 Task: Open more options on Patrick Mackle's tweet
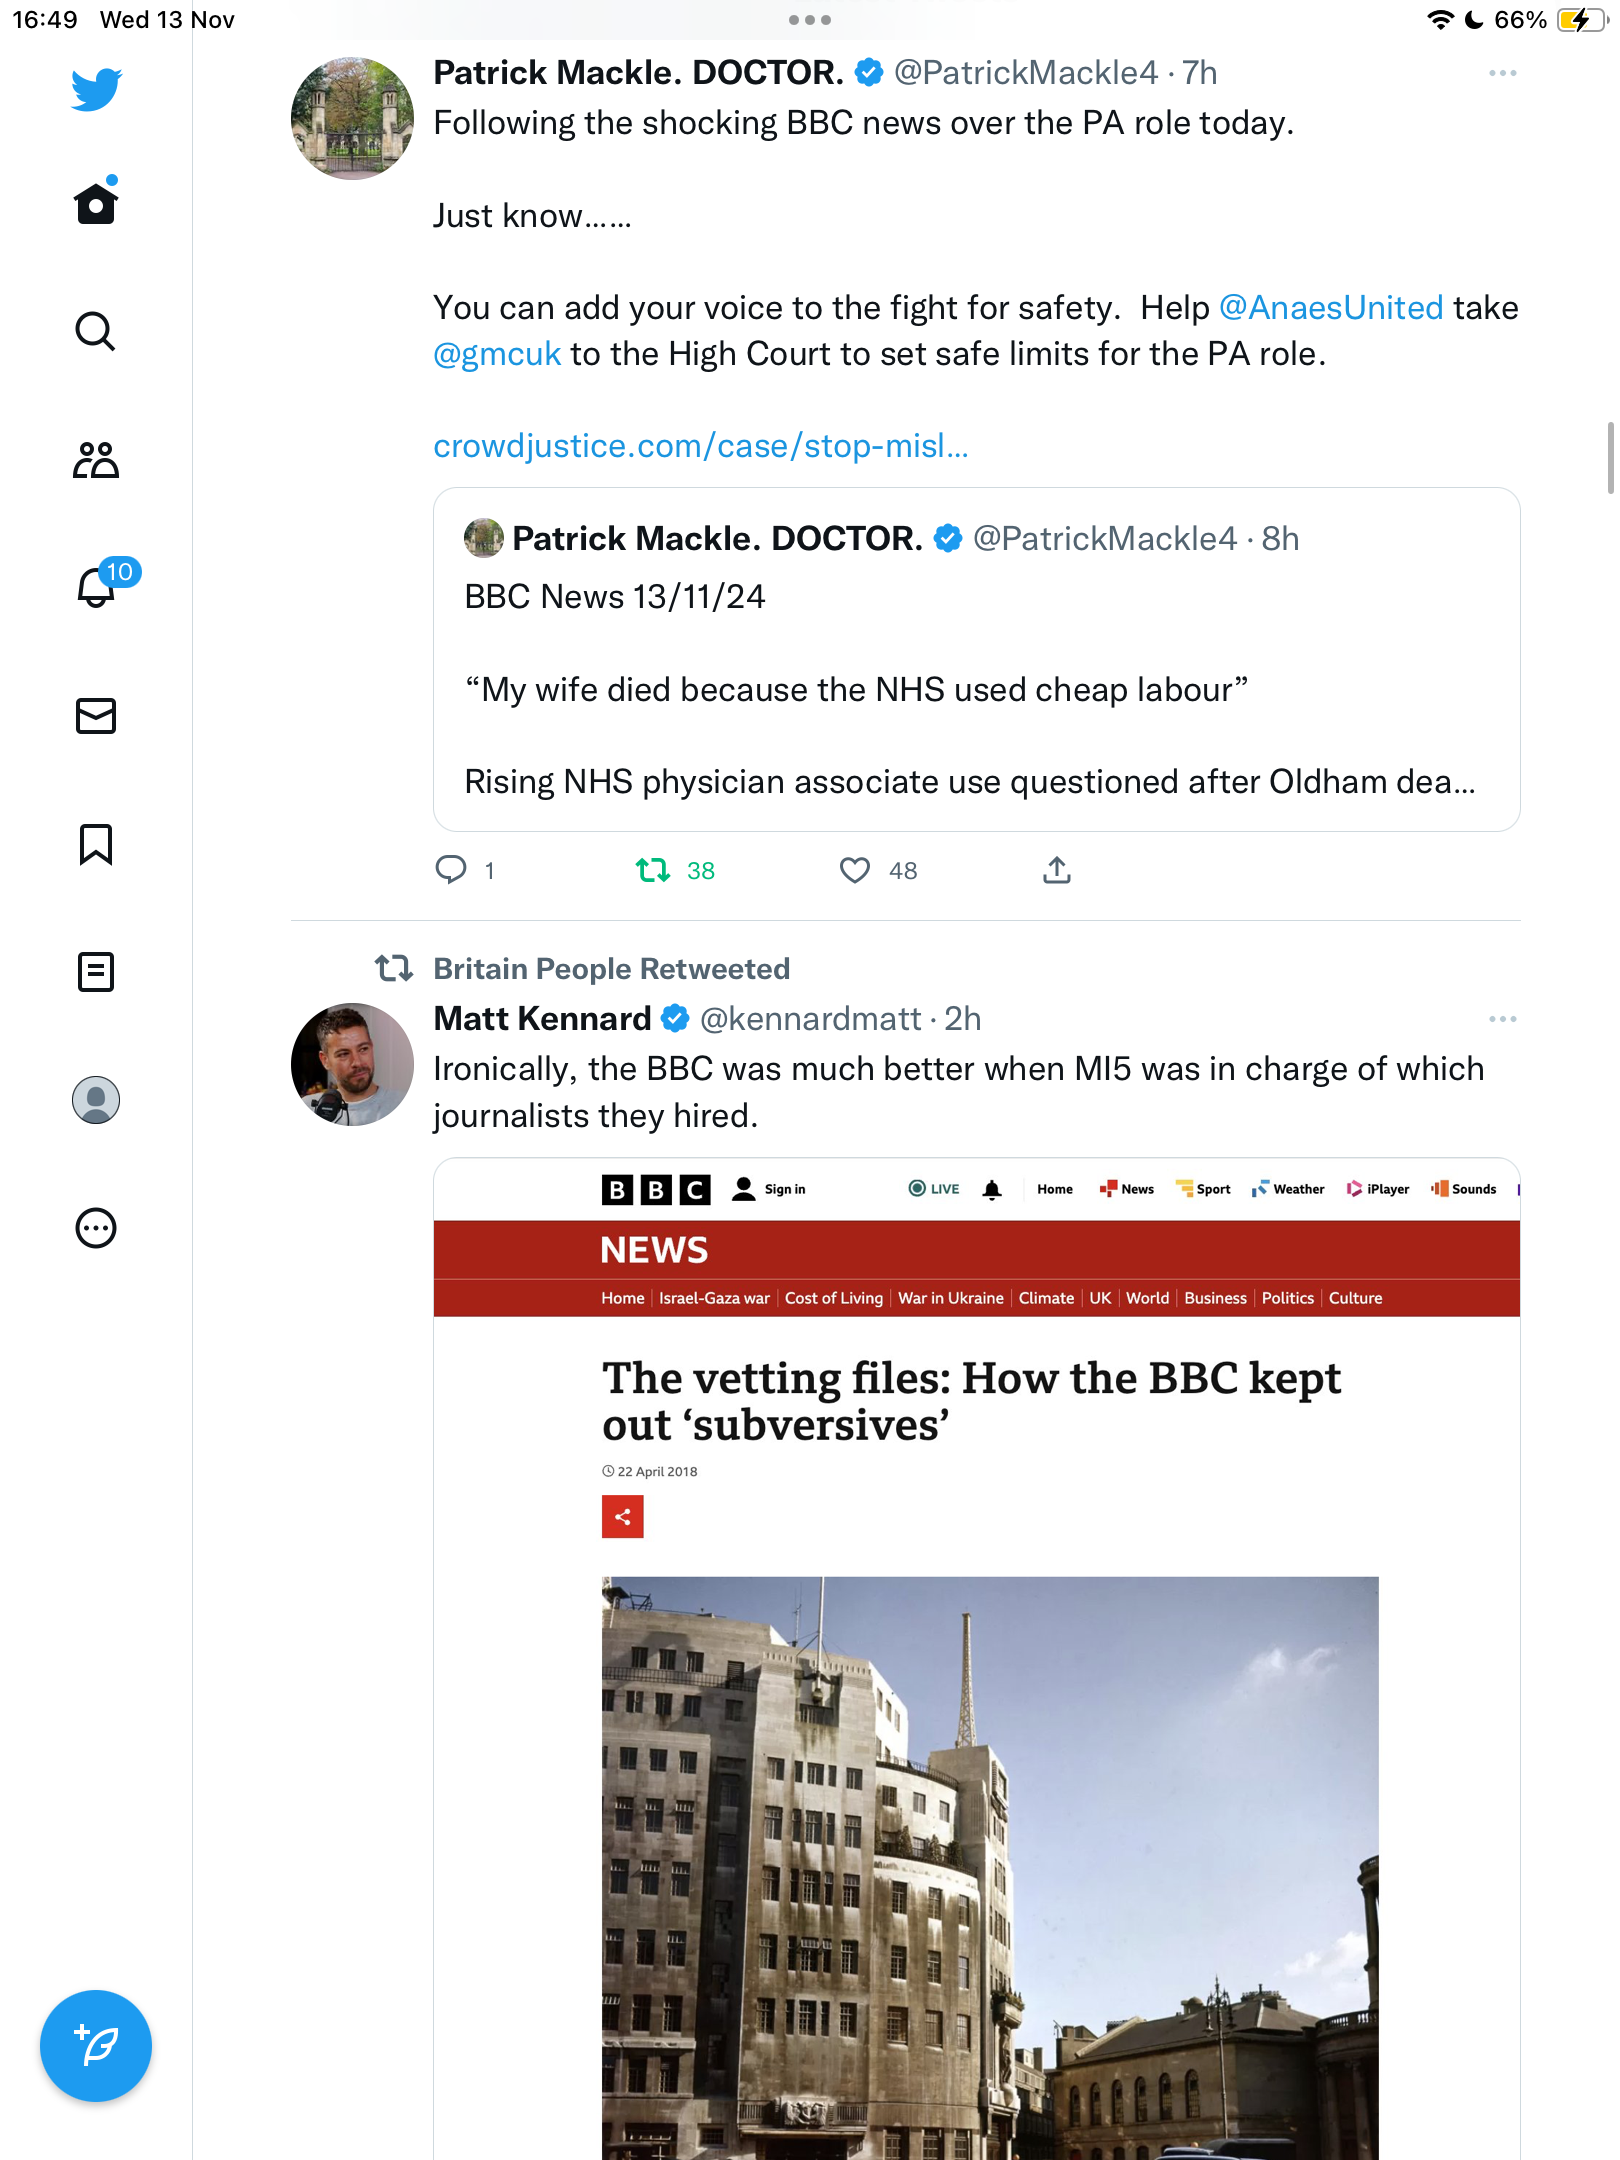click(x=1502, y=73)
